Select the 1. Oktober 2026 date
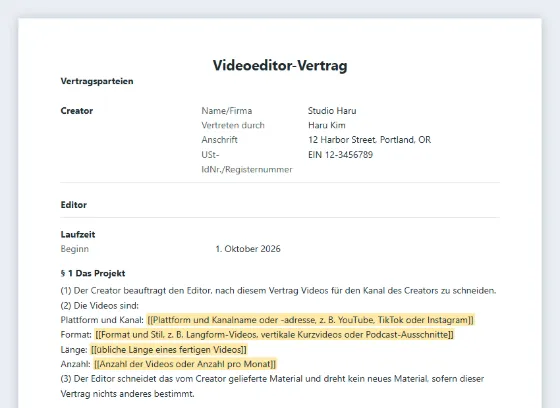Screen dimensions: 560x408 248,249
